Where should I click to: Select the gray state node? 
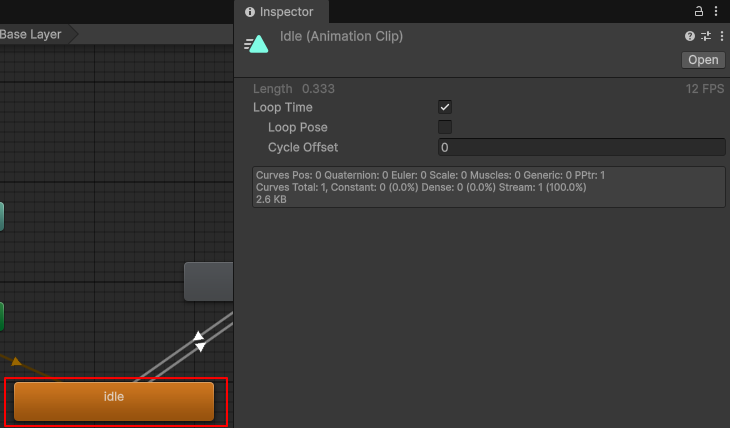(x=208, y=282)
